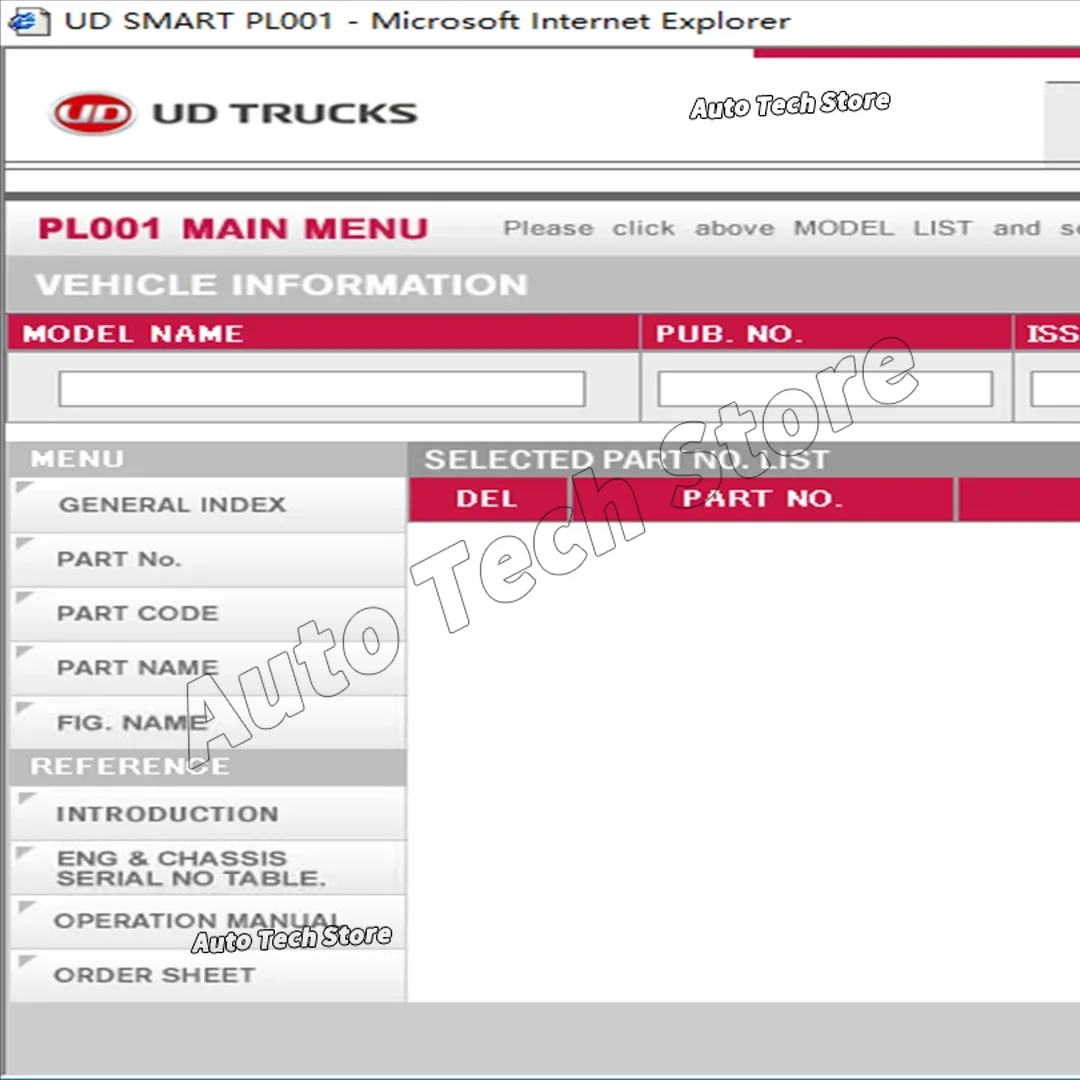Select the GENERAL INDEX search option
The height and width of the screenshot is (1080, 1080).
(172, 504)
